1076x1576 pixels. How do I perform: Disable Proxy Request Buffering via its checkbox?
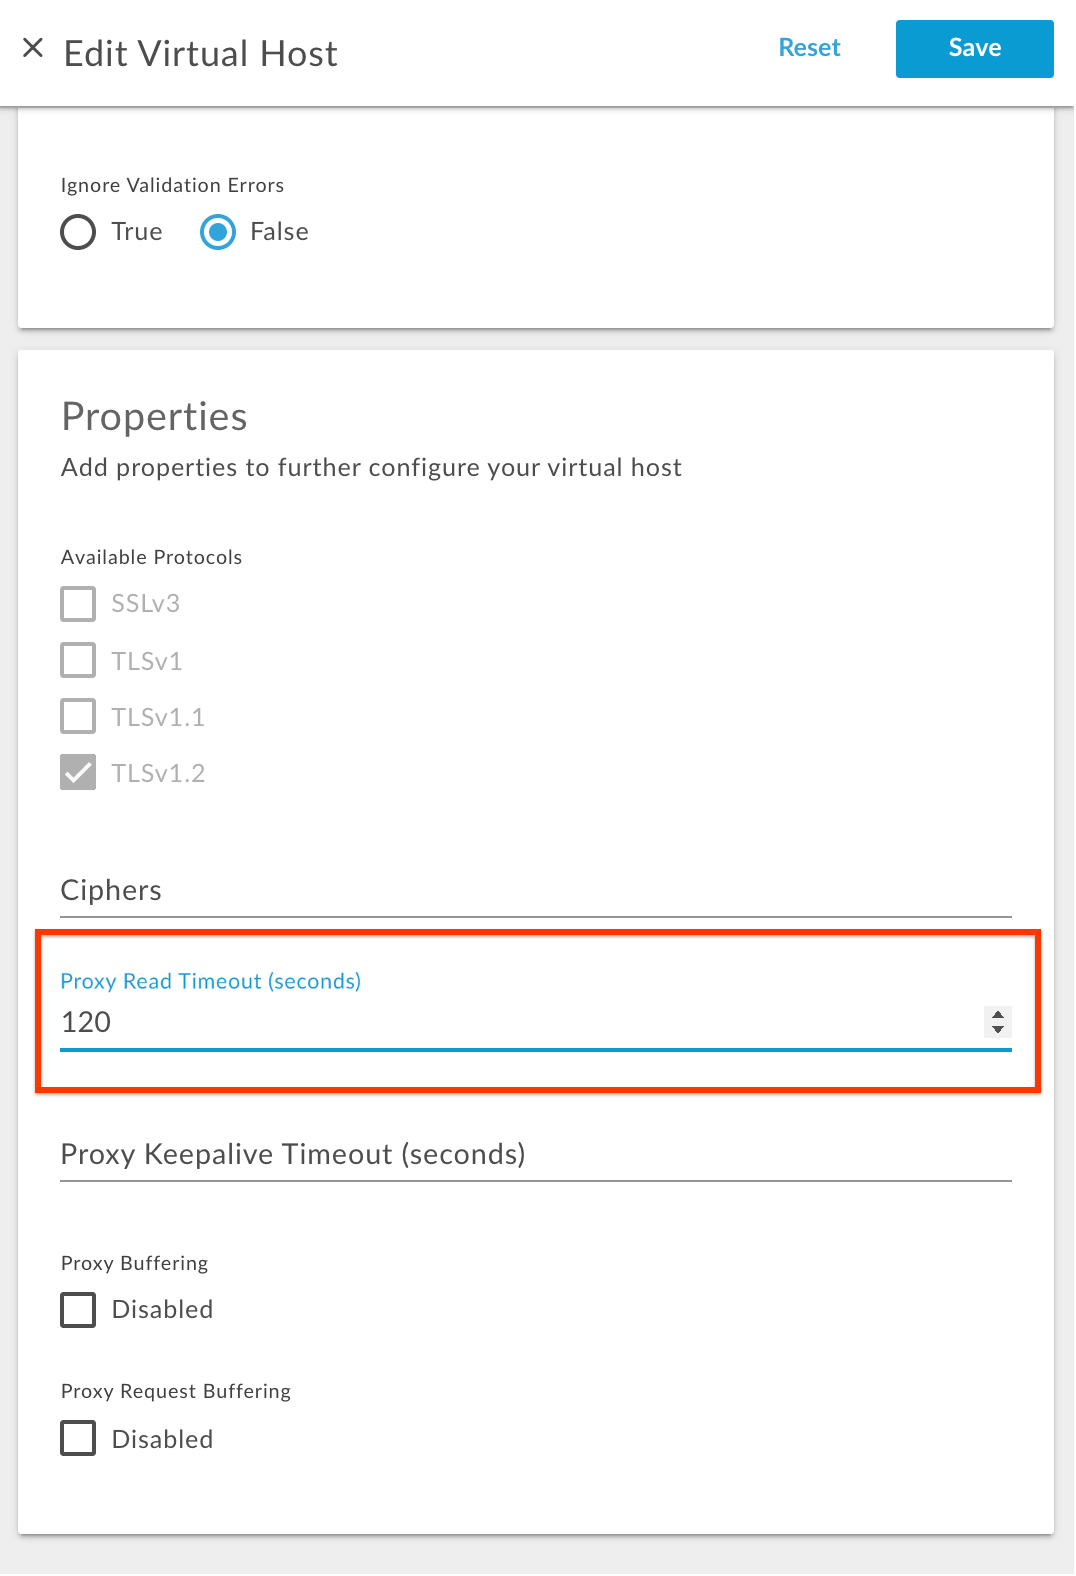click(x=77, y=1439)
